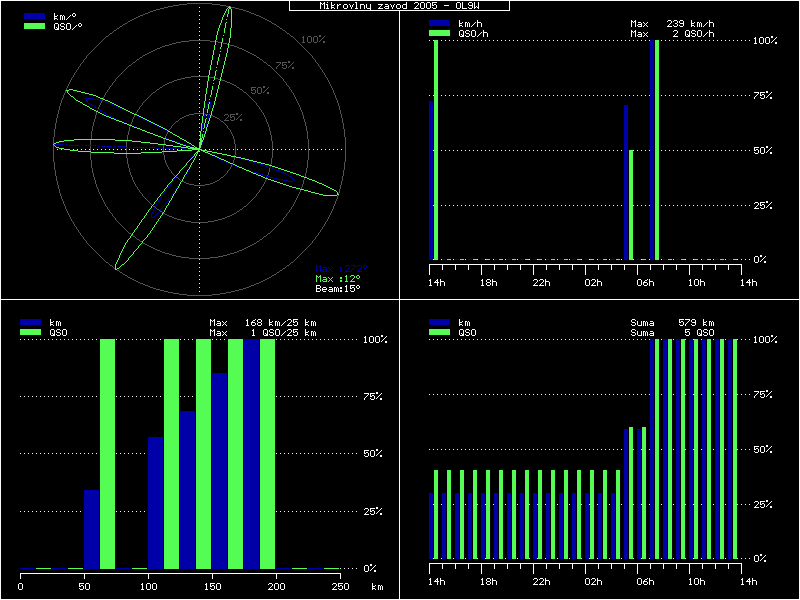
Task: Select the blue 'Max :272°' text
Action: click(341, 269)
